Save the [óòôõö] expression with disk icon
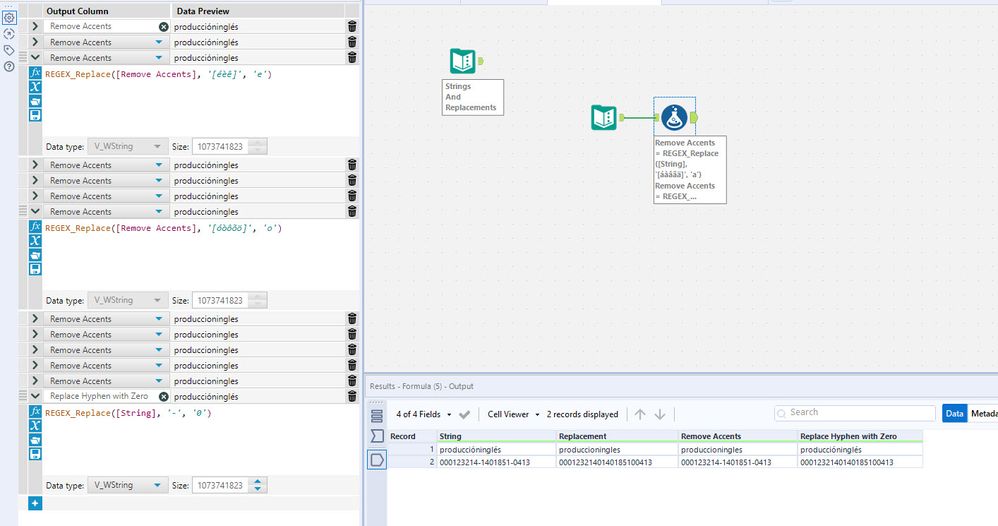Viewport: 998px width, 526px height. (35, 269)
